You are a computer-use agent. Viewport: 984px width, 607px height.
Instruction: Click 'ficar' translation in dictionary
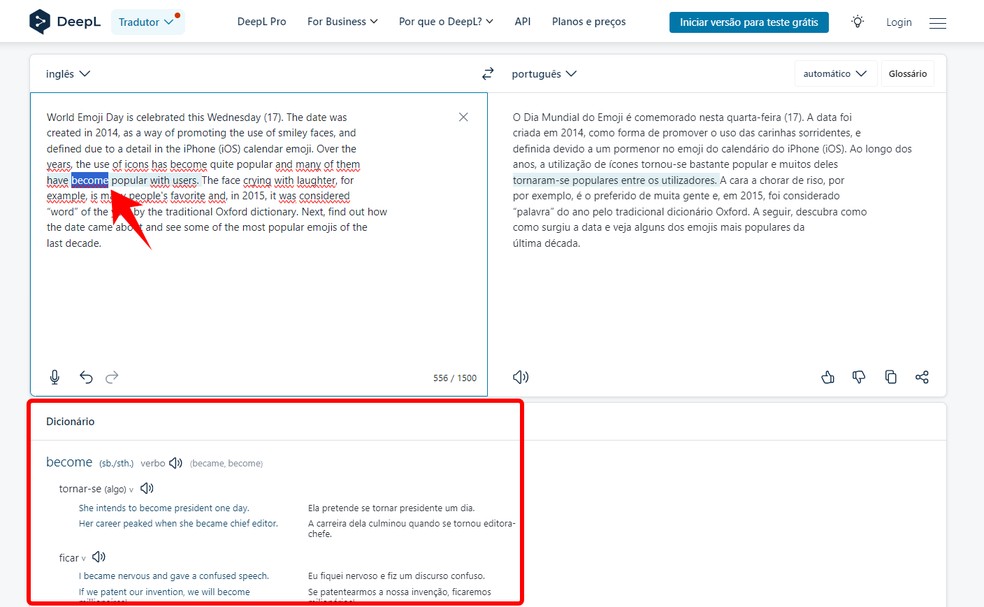(x=68, y=557)
